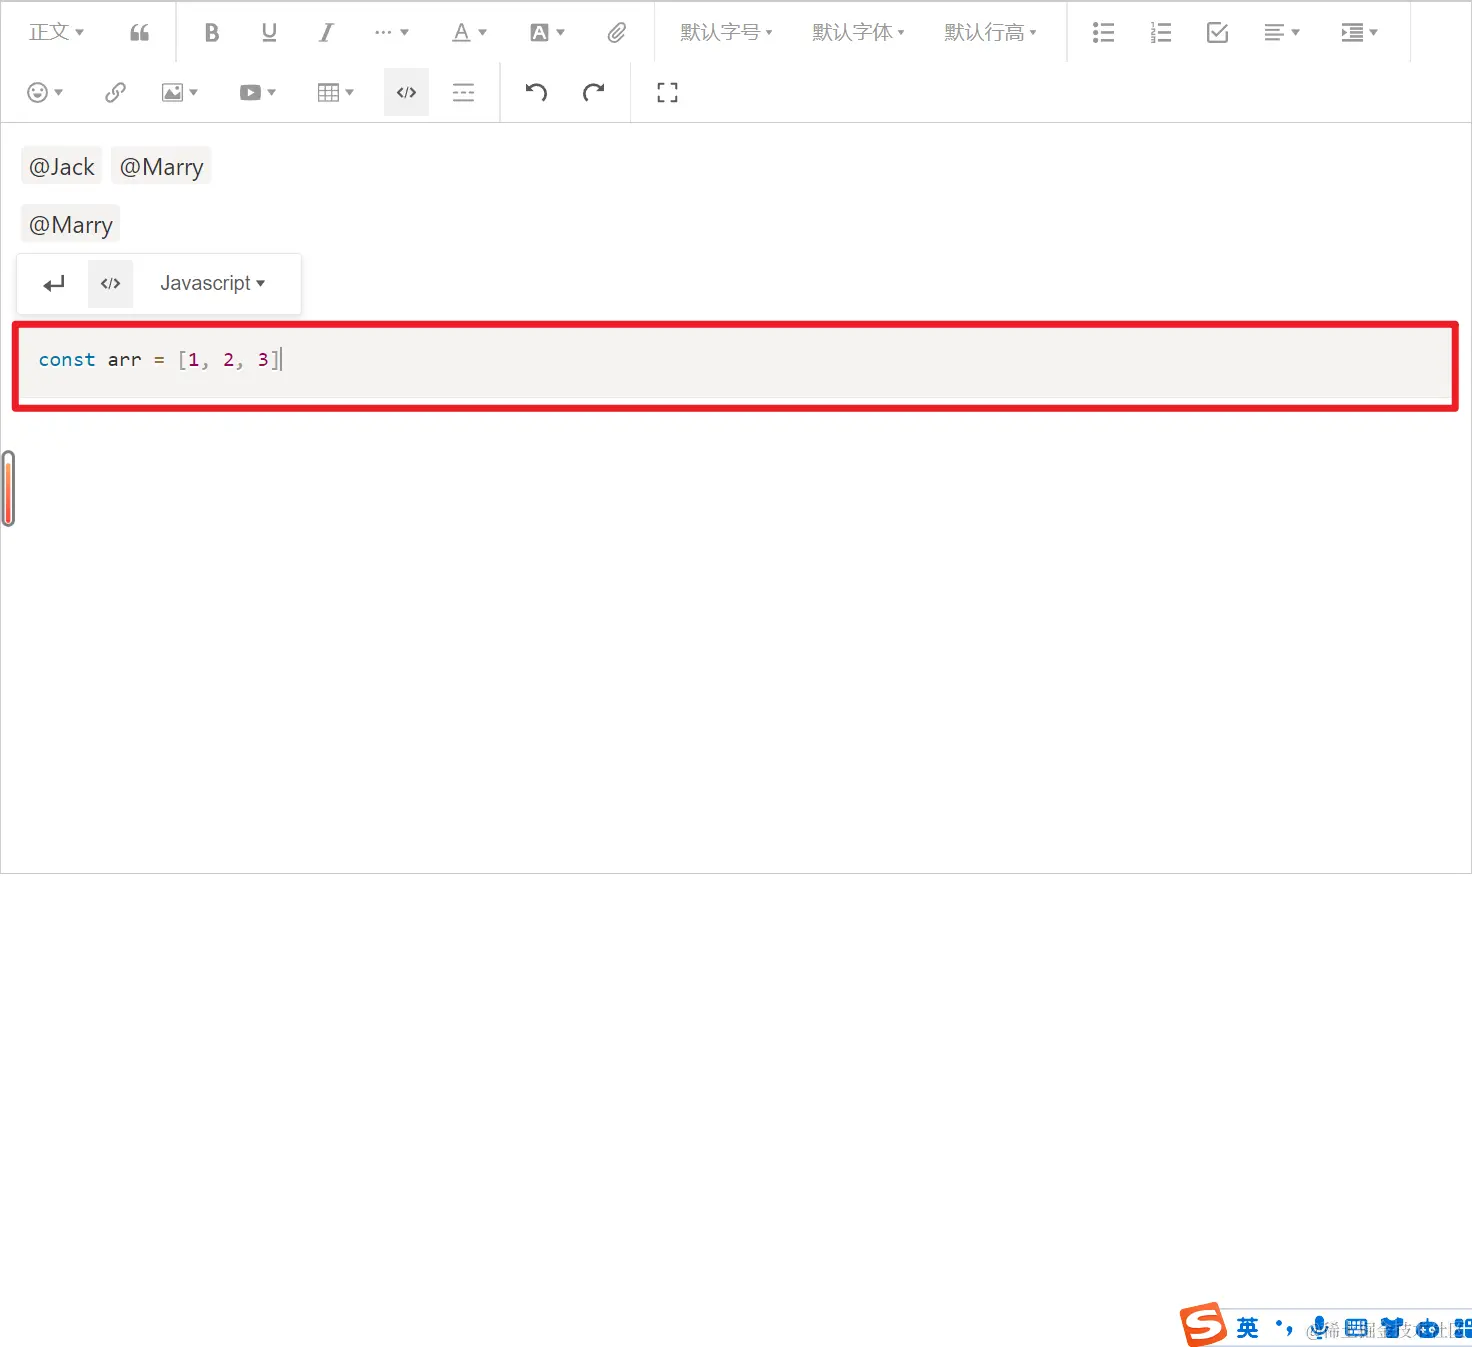The height and width of the screenshot is (1347, 1472).
Task: Click the "const" keyword in code
Action: click(x=67, y=360)
